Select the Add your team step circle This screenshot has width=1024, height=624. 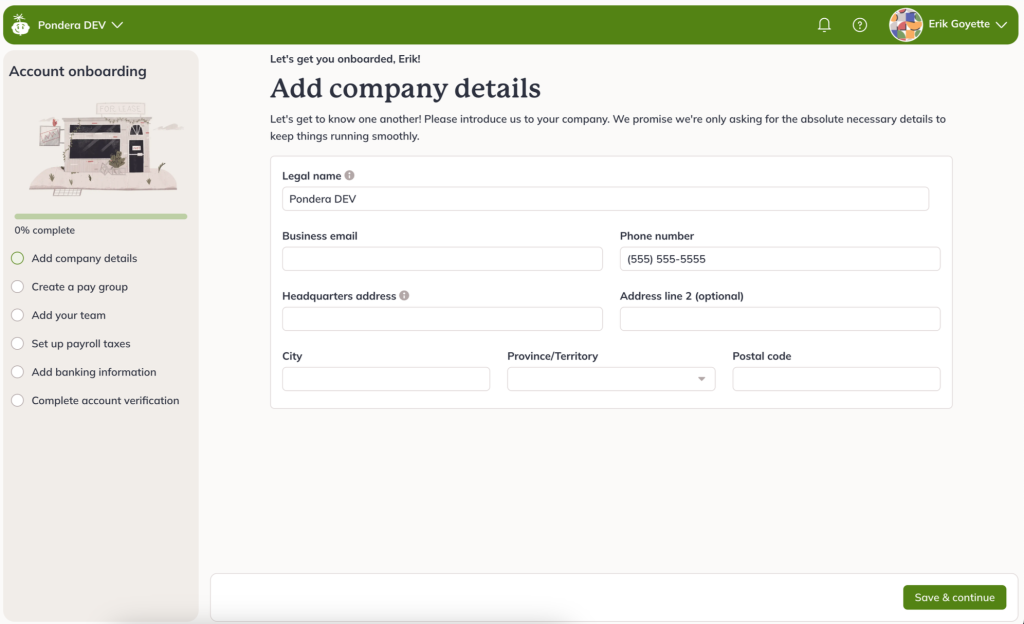point(17,315)
